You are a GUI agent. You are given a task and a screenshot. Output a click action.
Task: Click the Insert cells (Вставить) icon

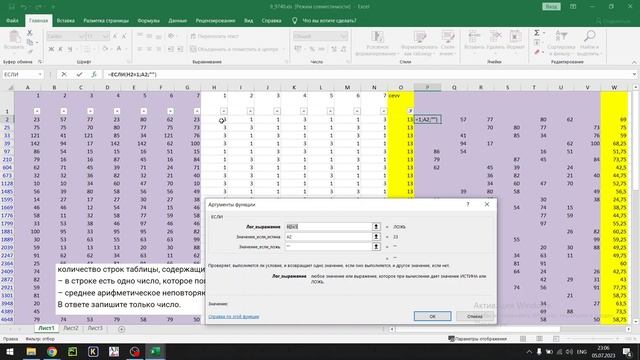pos(473,37)
